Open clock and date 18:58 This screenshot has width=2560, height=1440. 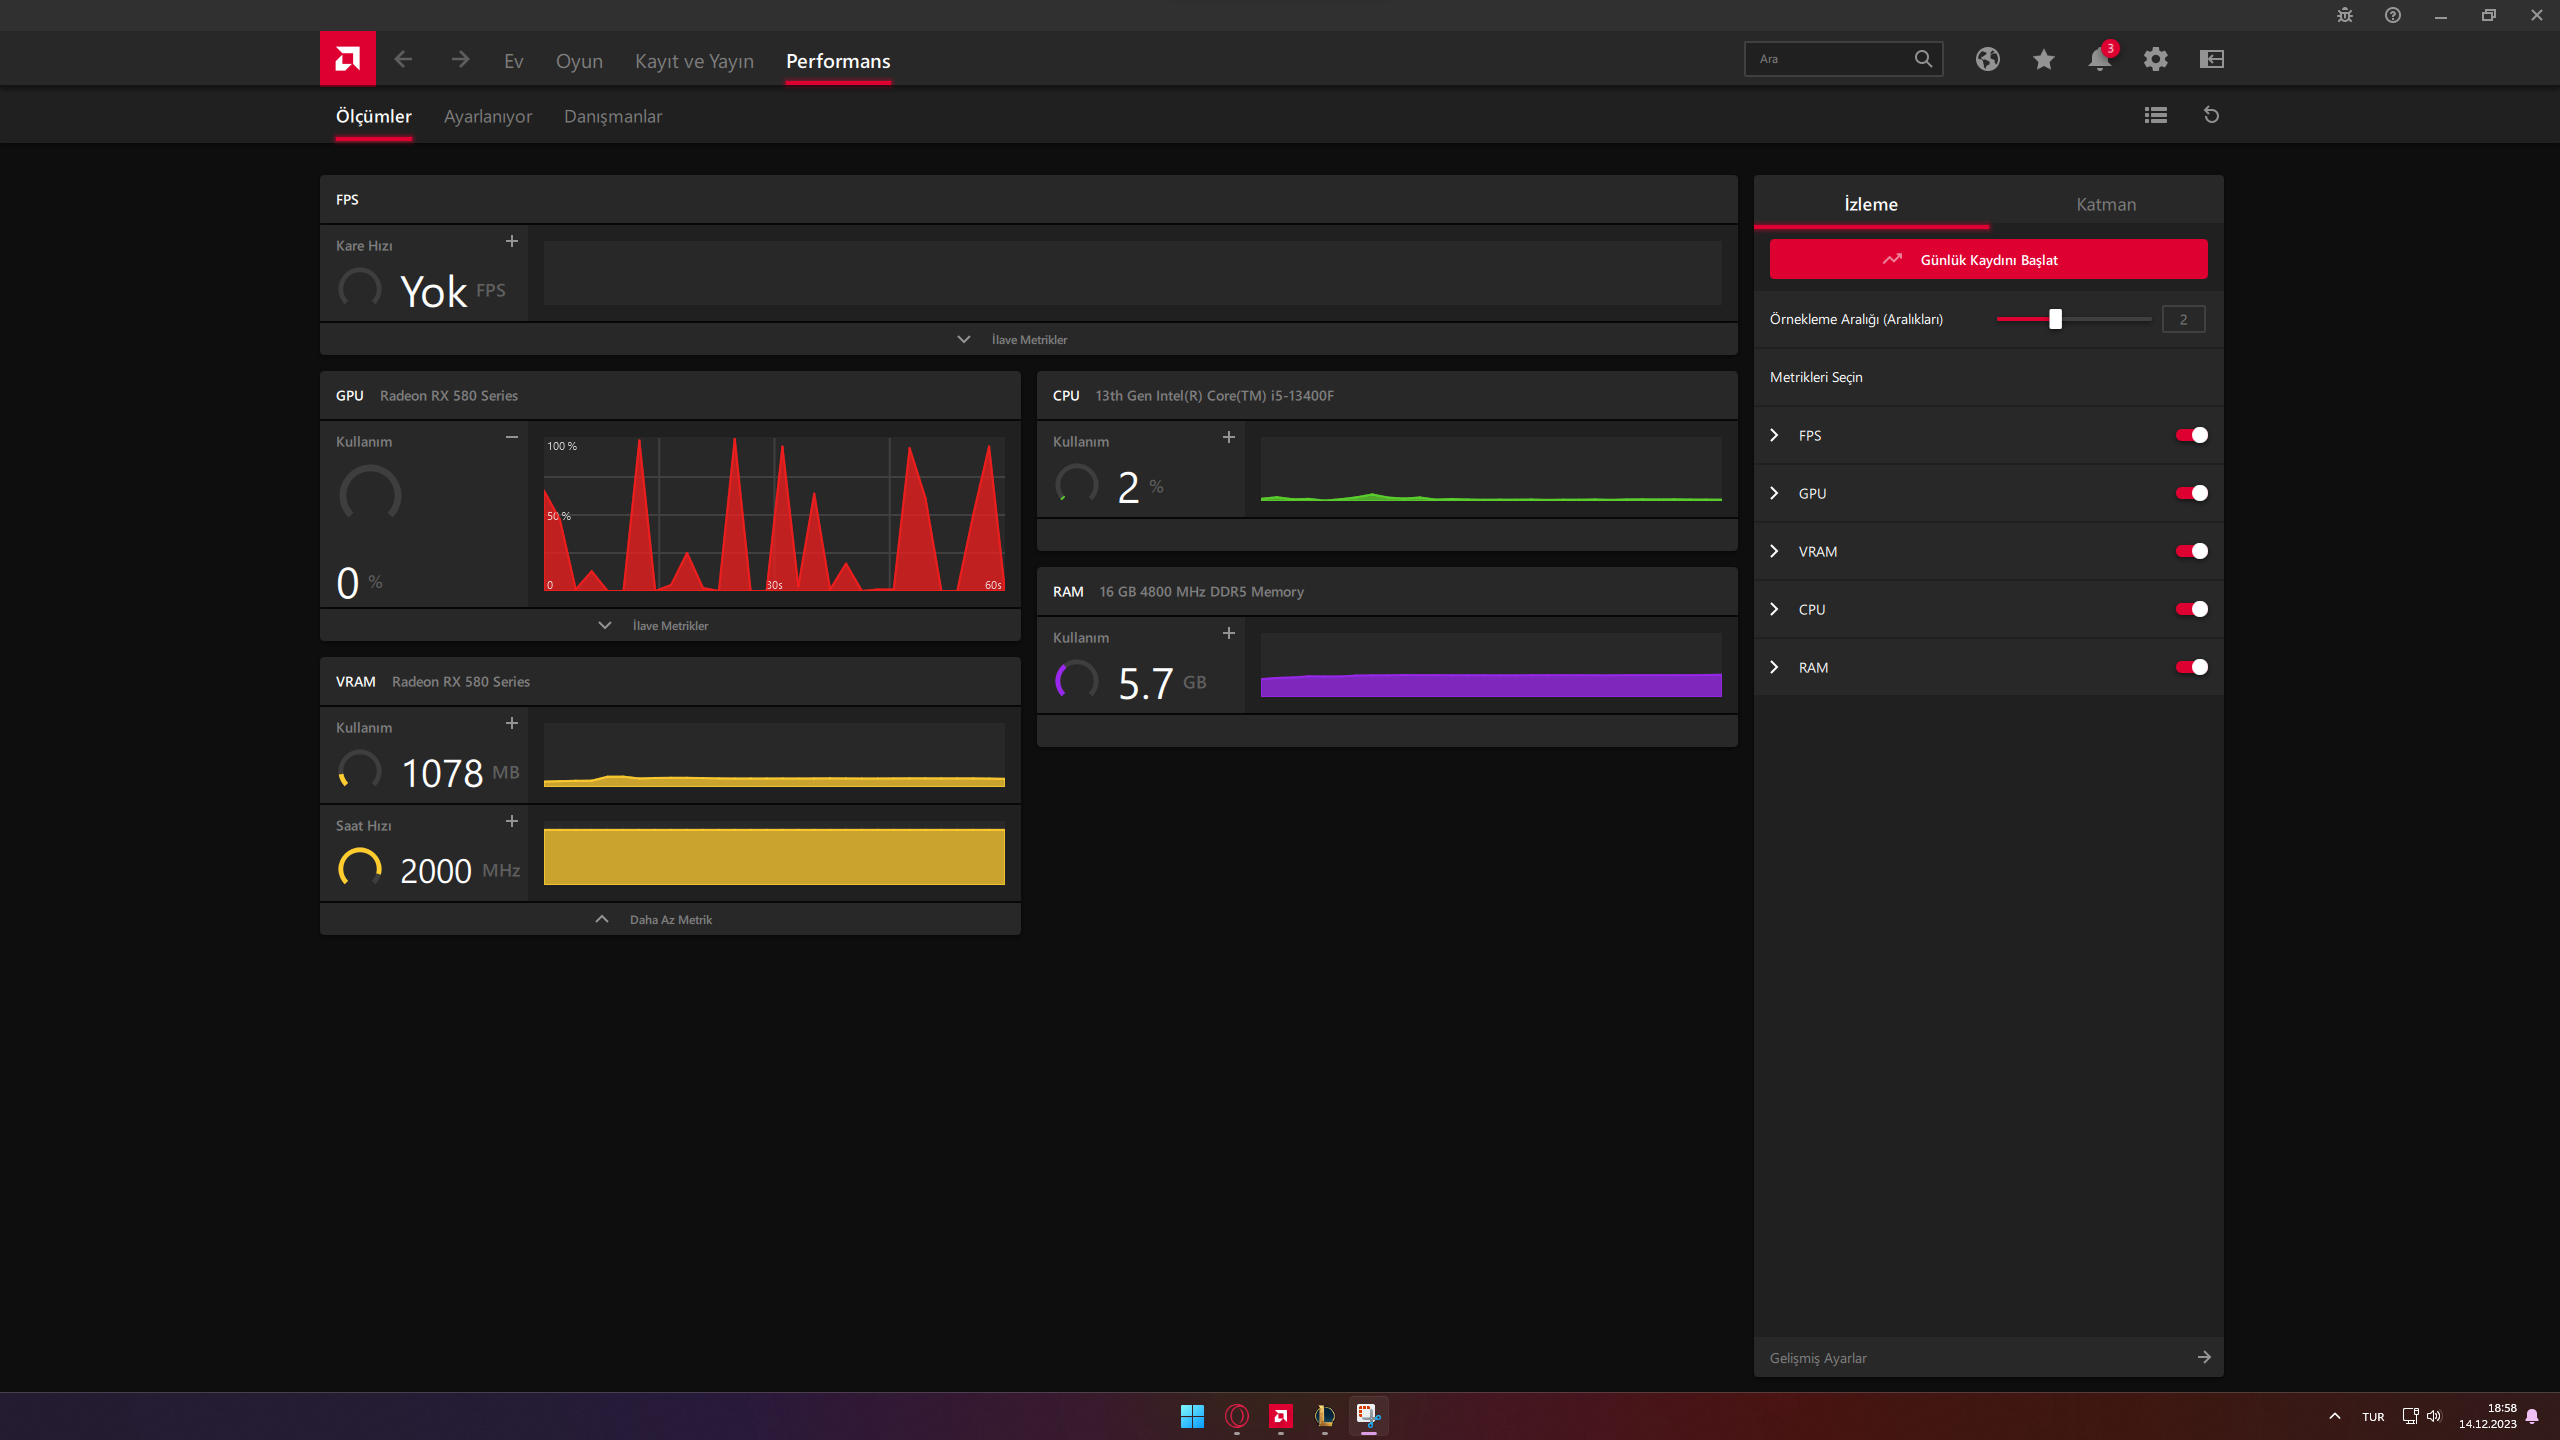(x=2488, y=1416)
